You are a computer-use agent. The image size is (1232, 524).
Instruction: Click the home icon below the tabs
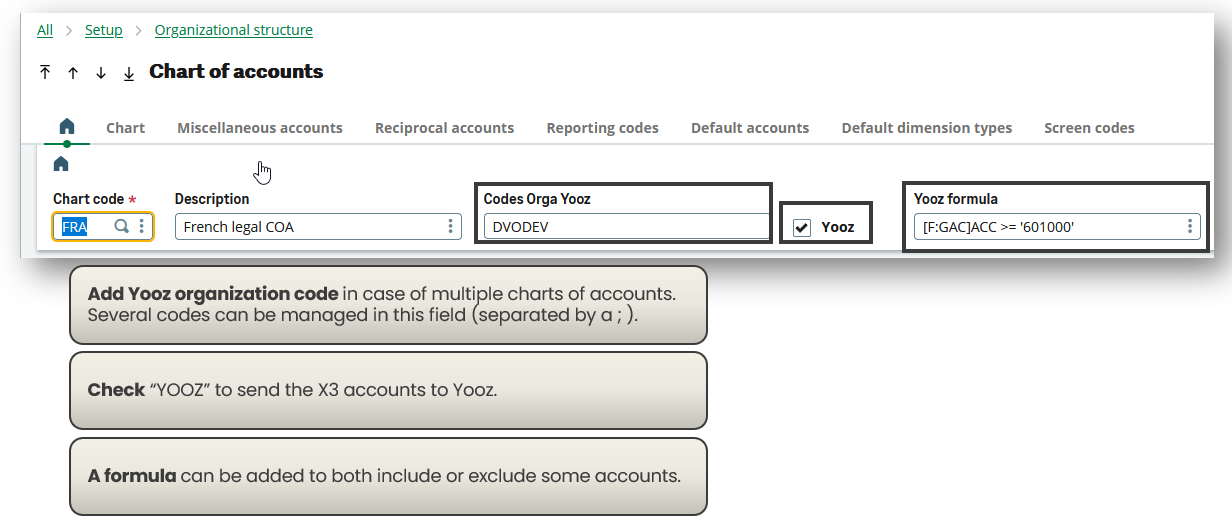click(x=61, y=163)
